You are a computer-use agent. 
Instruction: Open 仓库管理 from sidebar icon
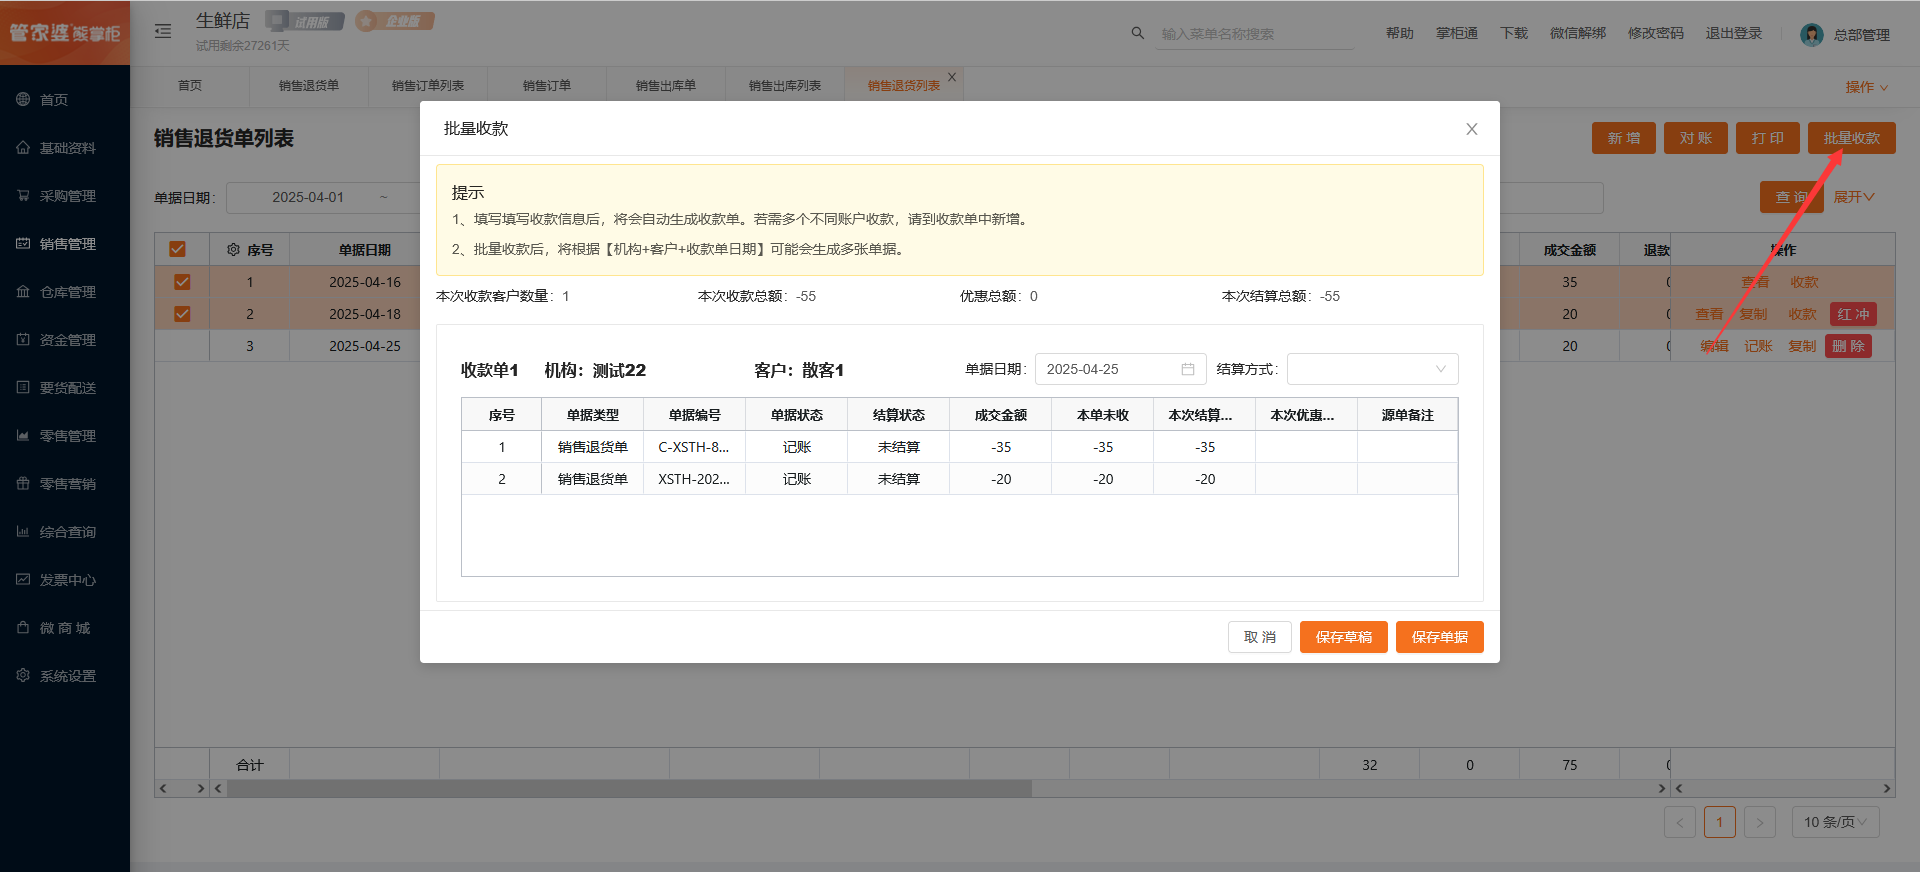tap(23, 291)
